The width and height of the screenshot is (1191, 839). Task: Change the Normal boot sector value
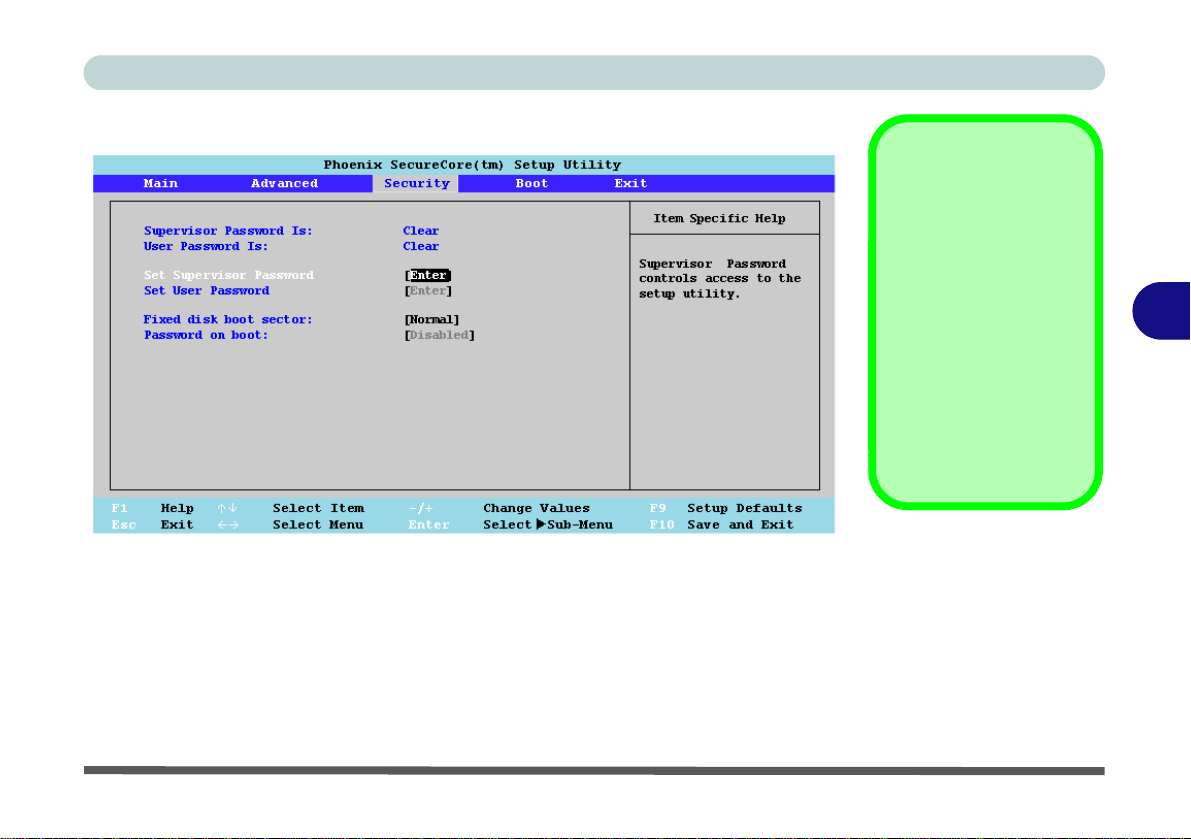[431, 320]
